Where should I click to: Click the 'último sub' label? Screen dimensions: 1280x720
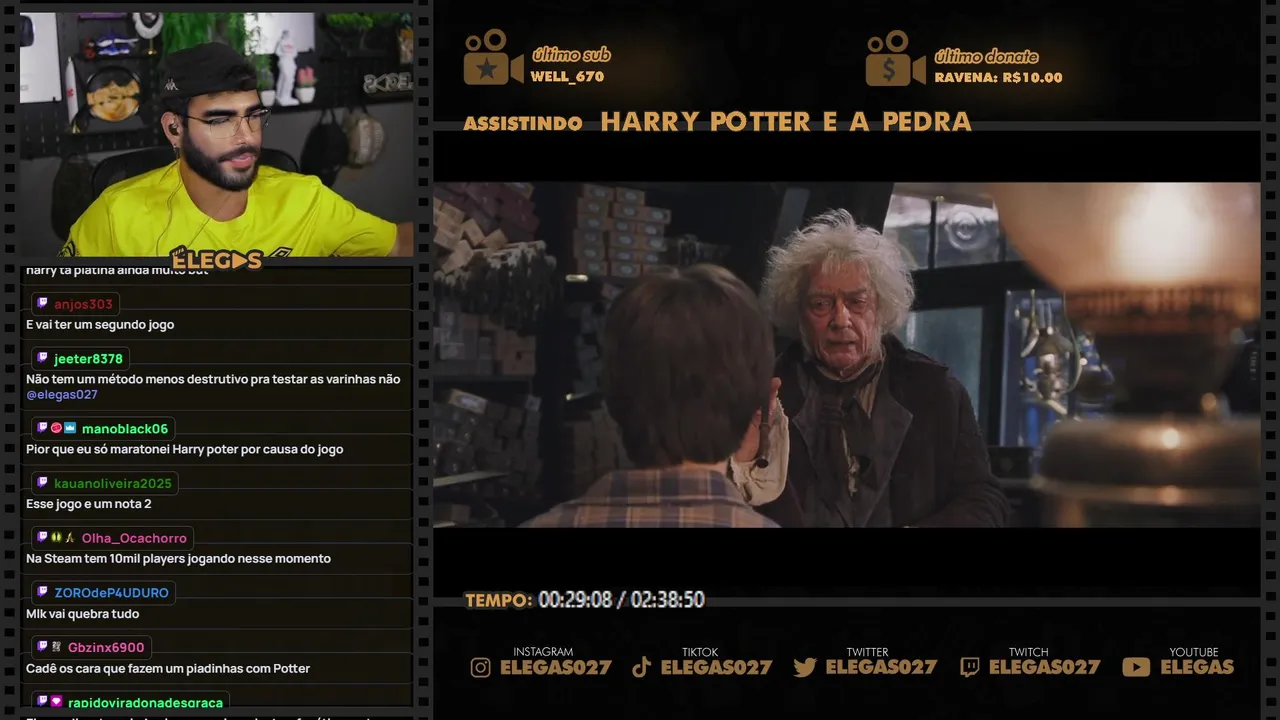coord(571,55)
